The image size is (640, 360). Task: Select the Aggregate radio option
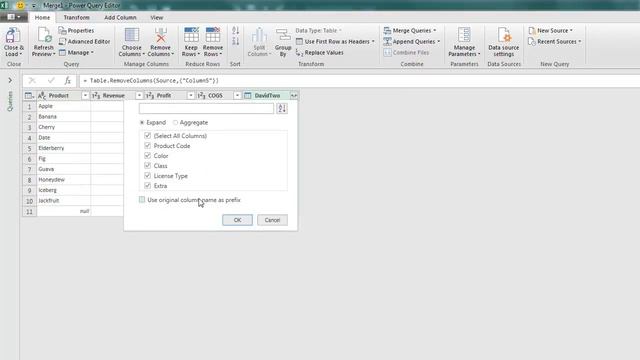point(176,122)
